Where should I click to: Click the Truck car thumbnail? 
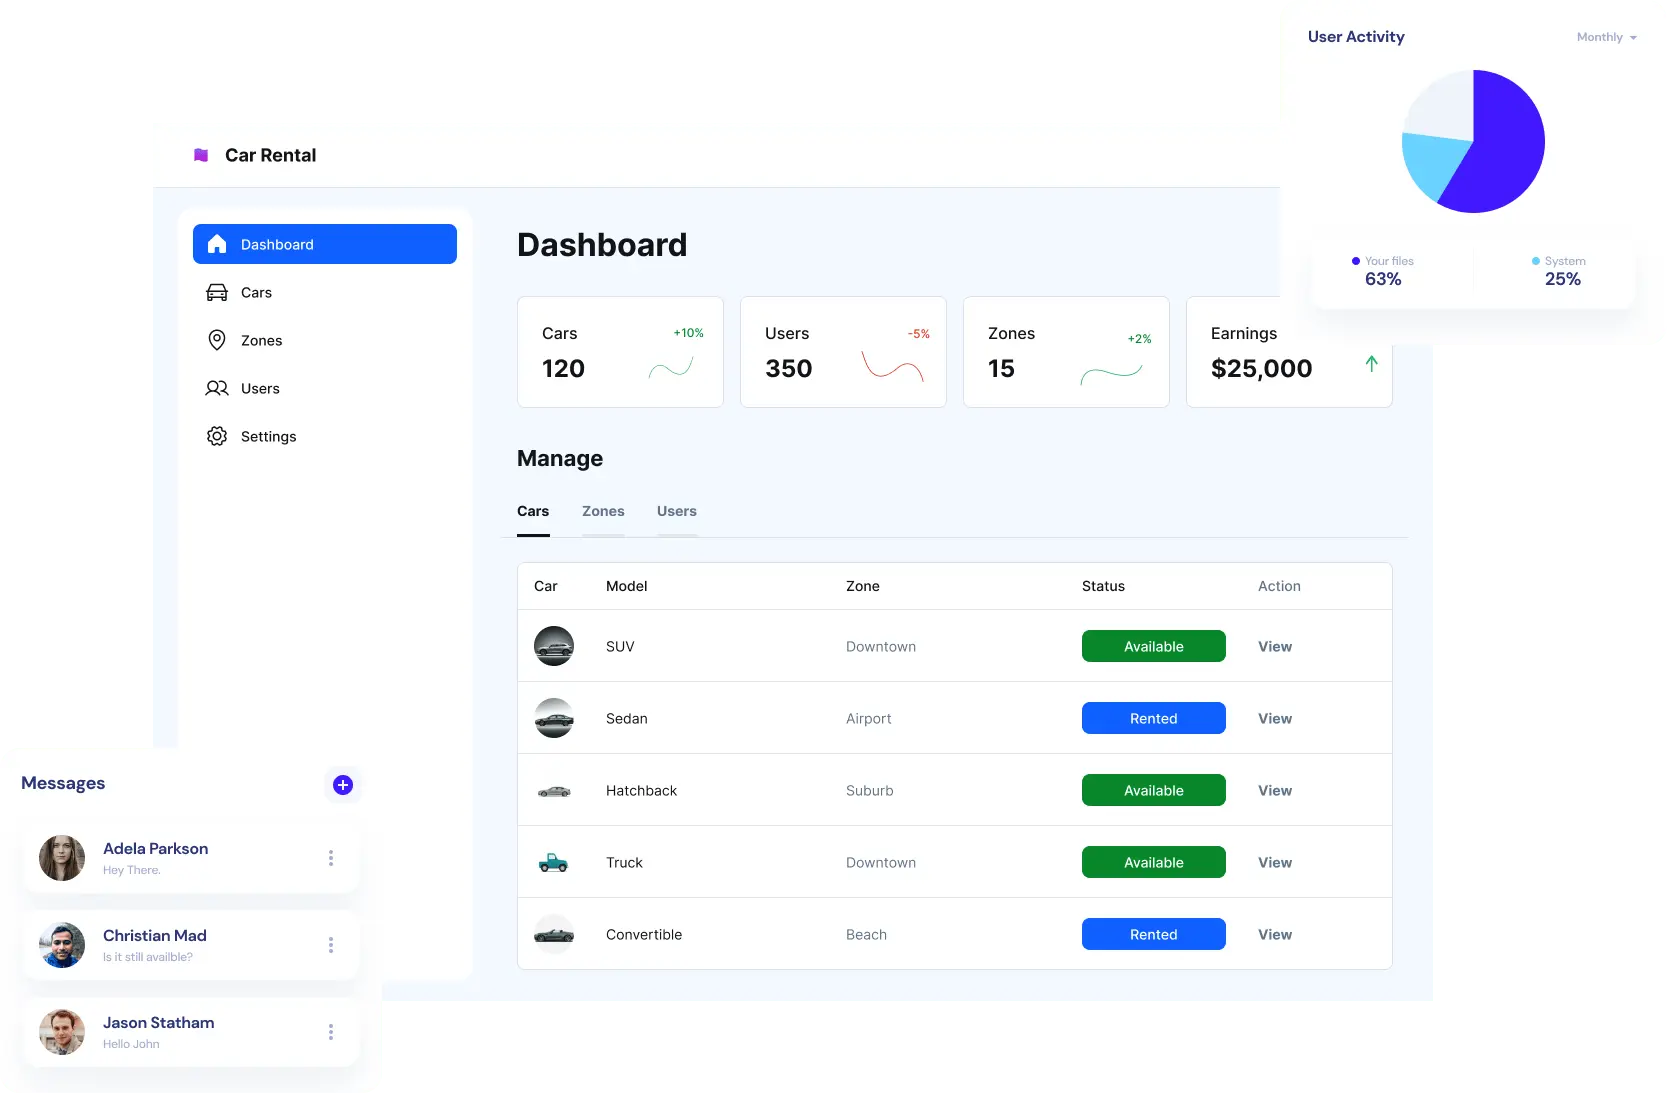click(553, 862)
